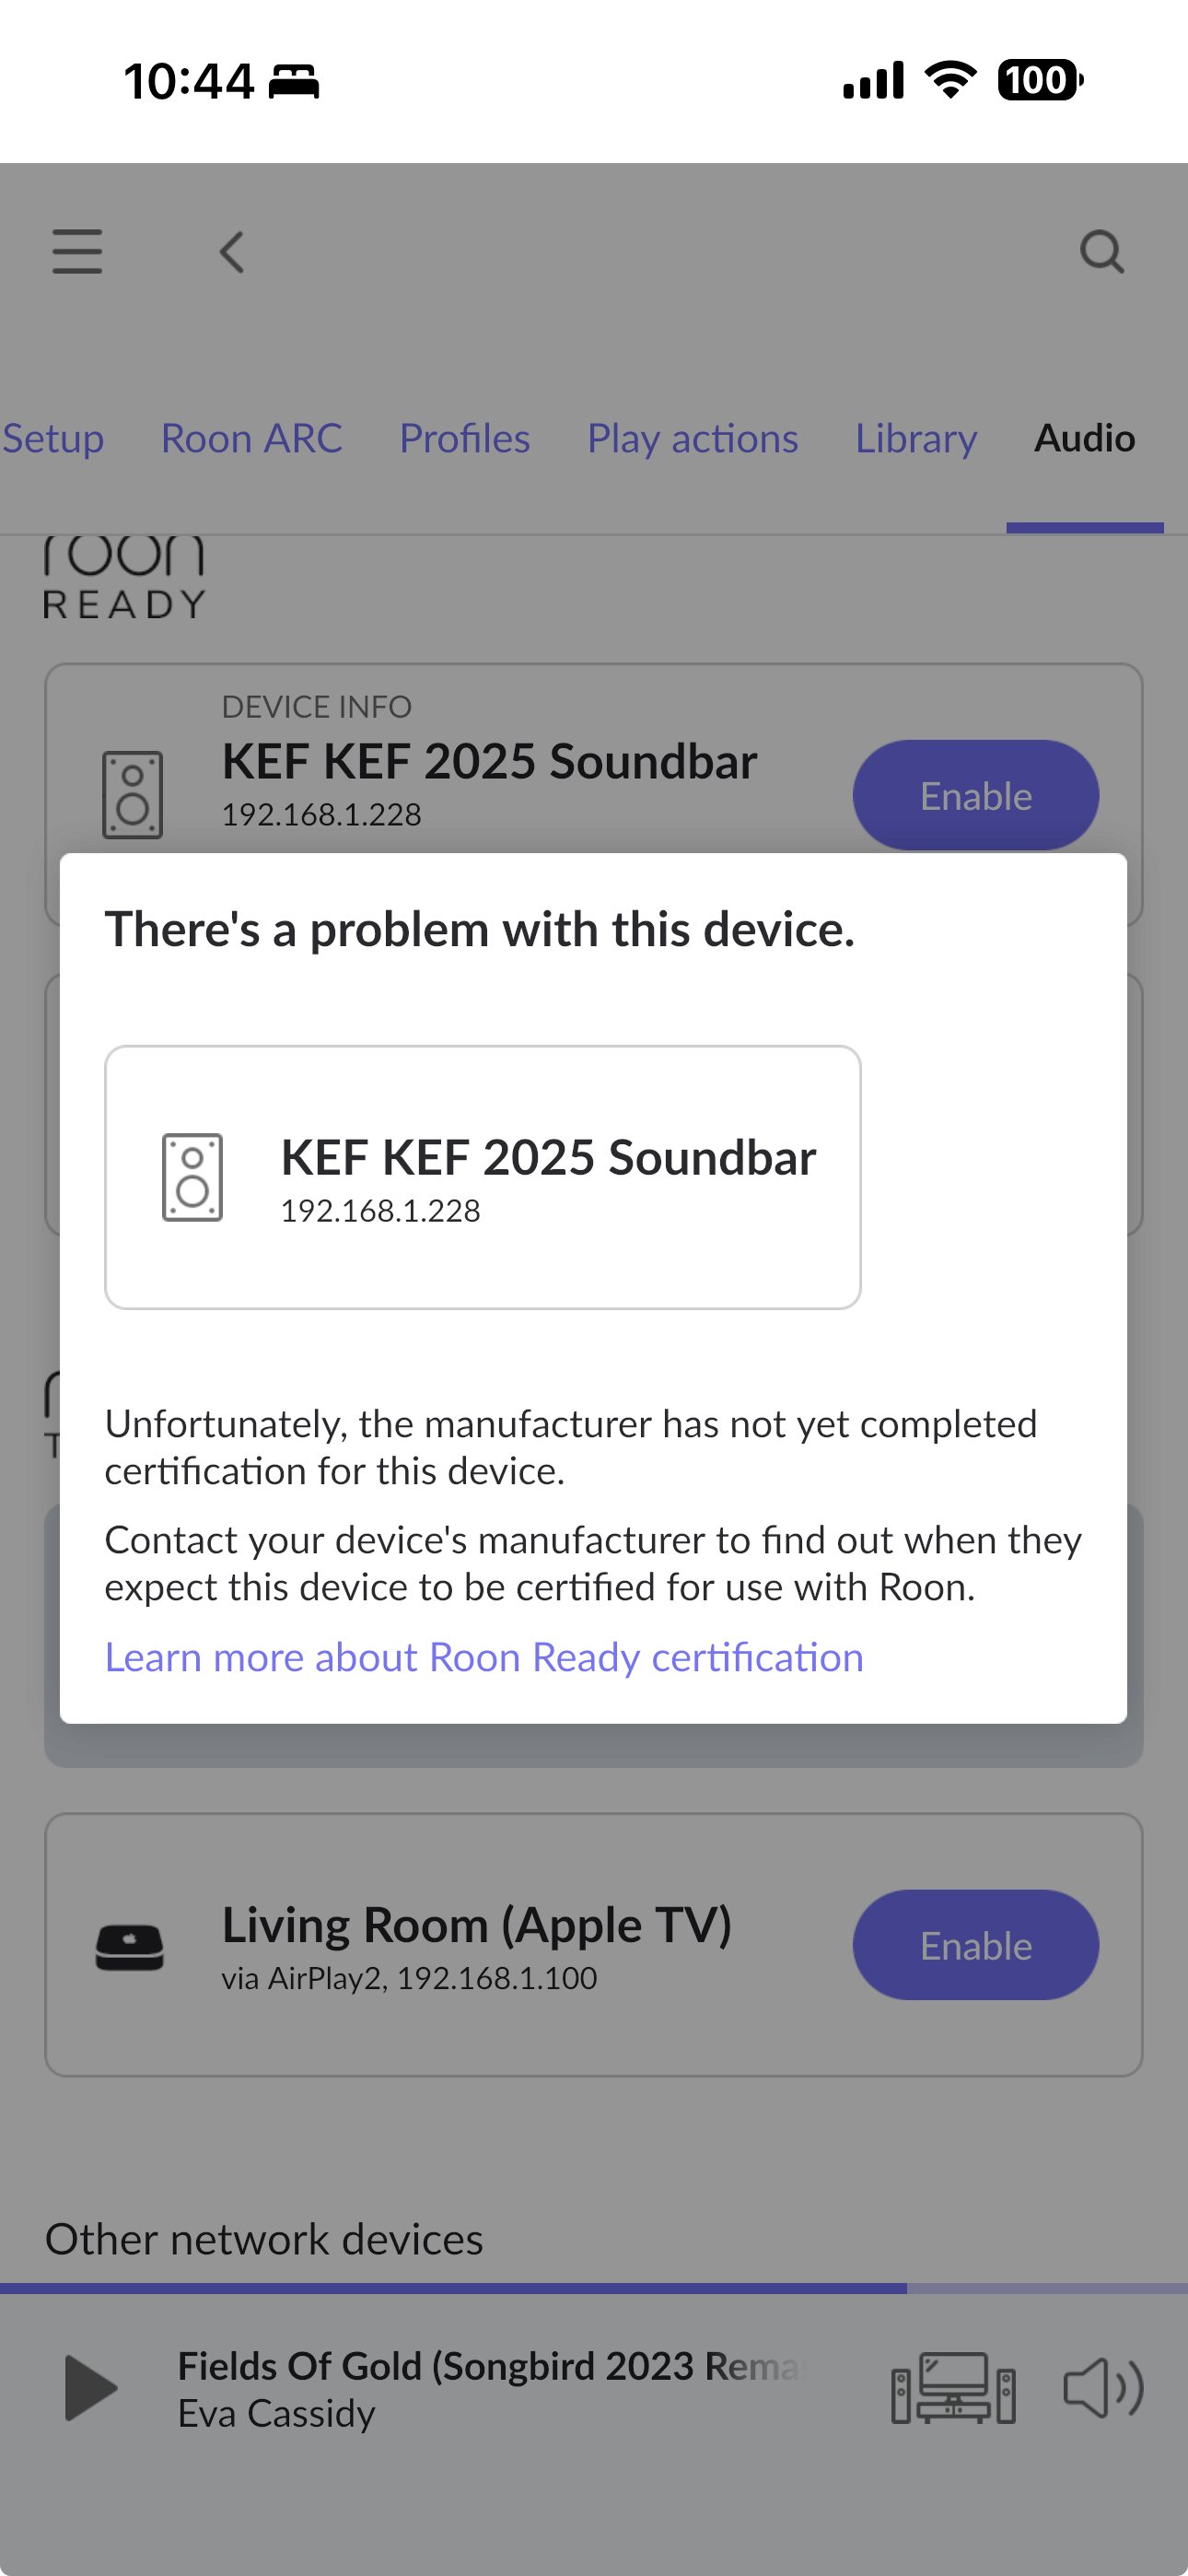Open the volume control speaker icon
This screenshot has height=2576, width=1188.
tap(1102, 2388)
